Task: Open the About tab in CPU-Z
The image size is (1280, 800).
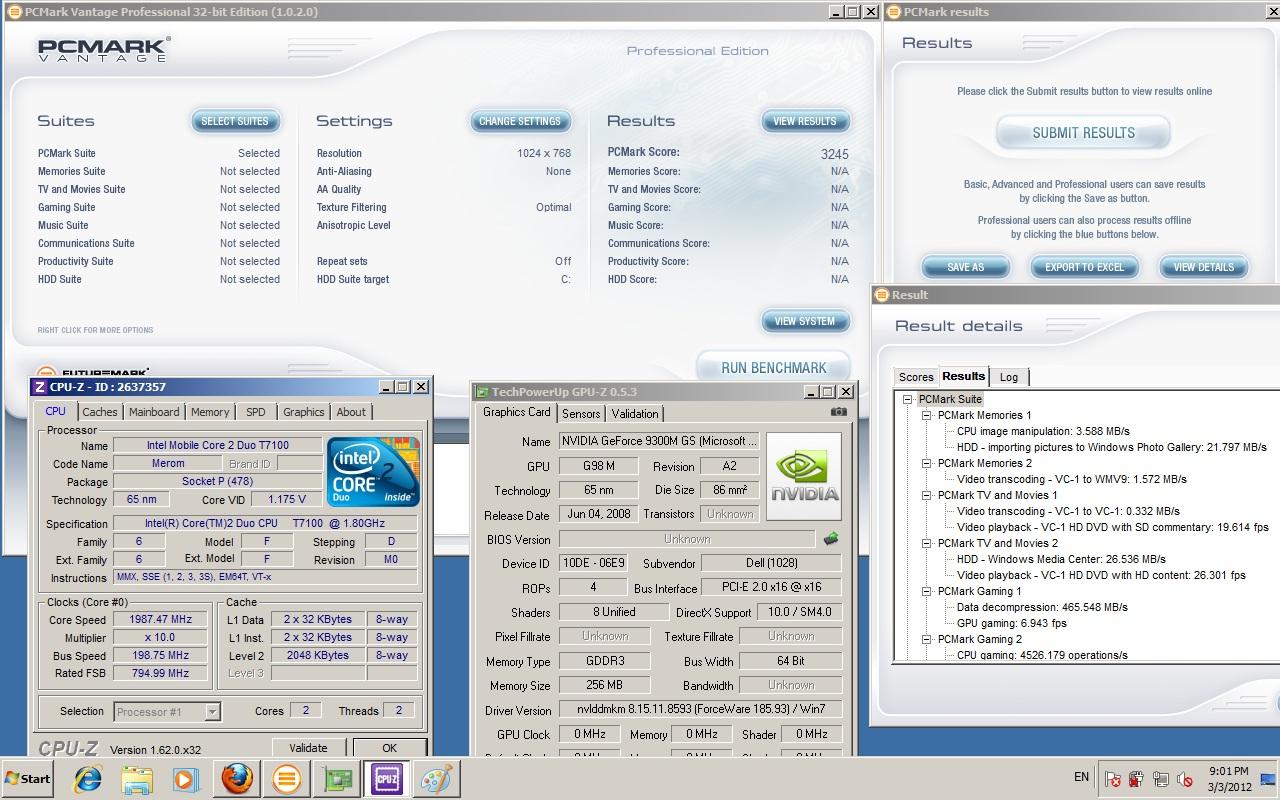Action: coord(351,412)
